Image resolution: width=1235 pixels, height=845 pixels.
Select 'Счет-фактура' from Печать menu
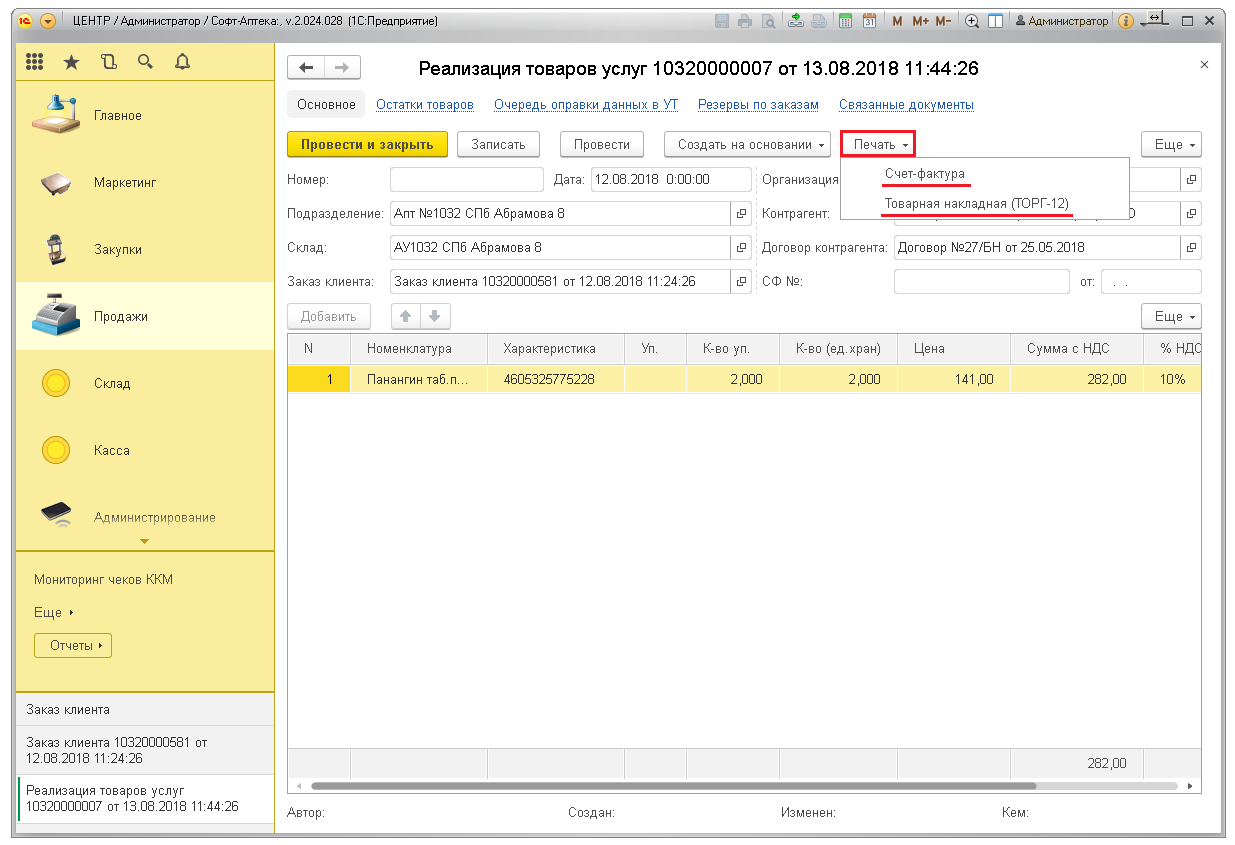[x=925, y=174]
